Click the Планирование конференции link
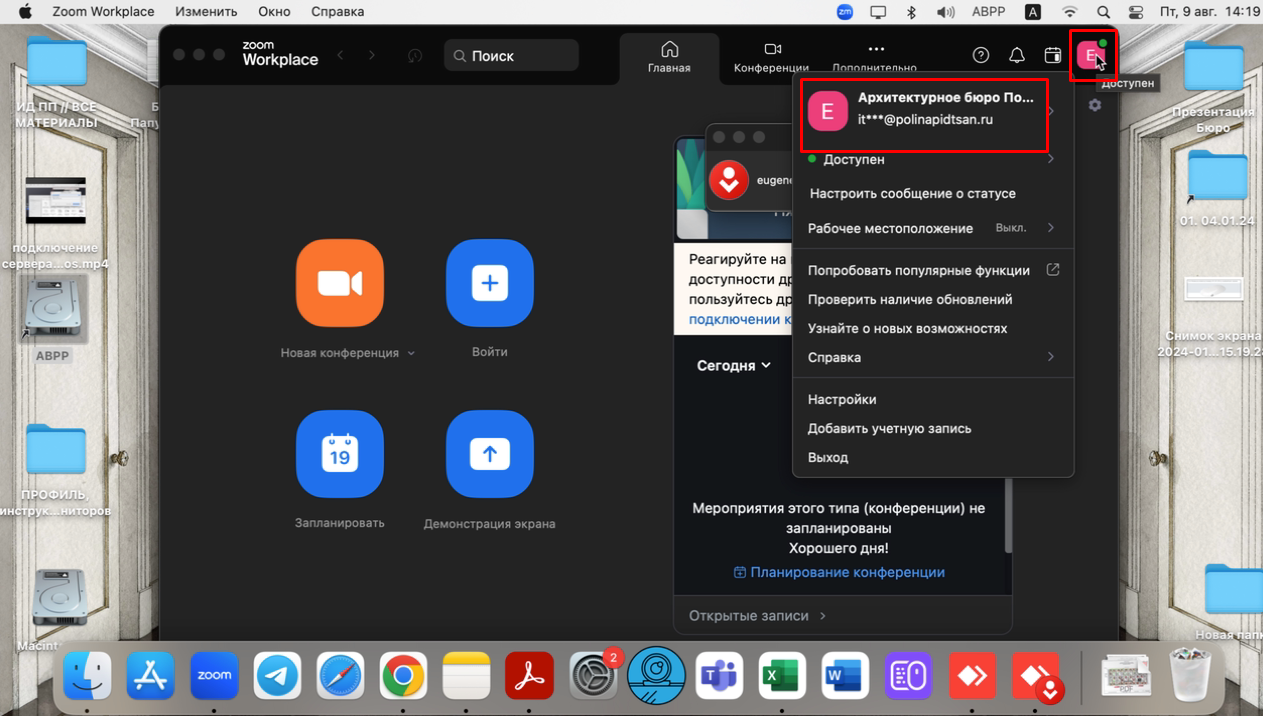 [x=839, y=572]
